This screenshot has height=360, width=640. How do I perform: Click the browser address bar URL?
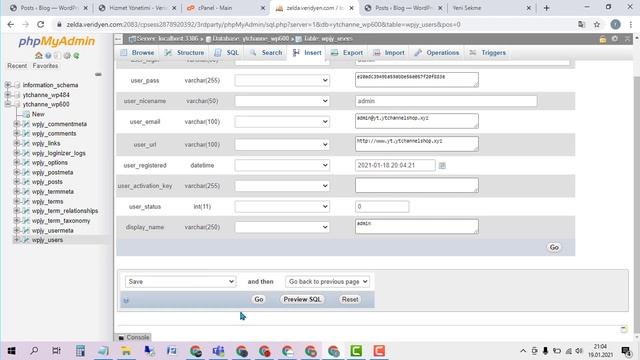click(x=263, y=24)
